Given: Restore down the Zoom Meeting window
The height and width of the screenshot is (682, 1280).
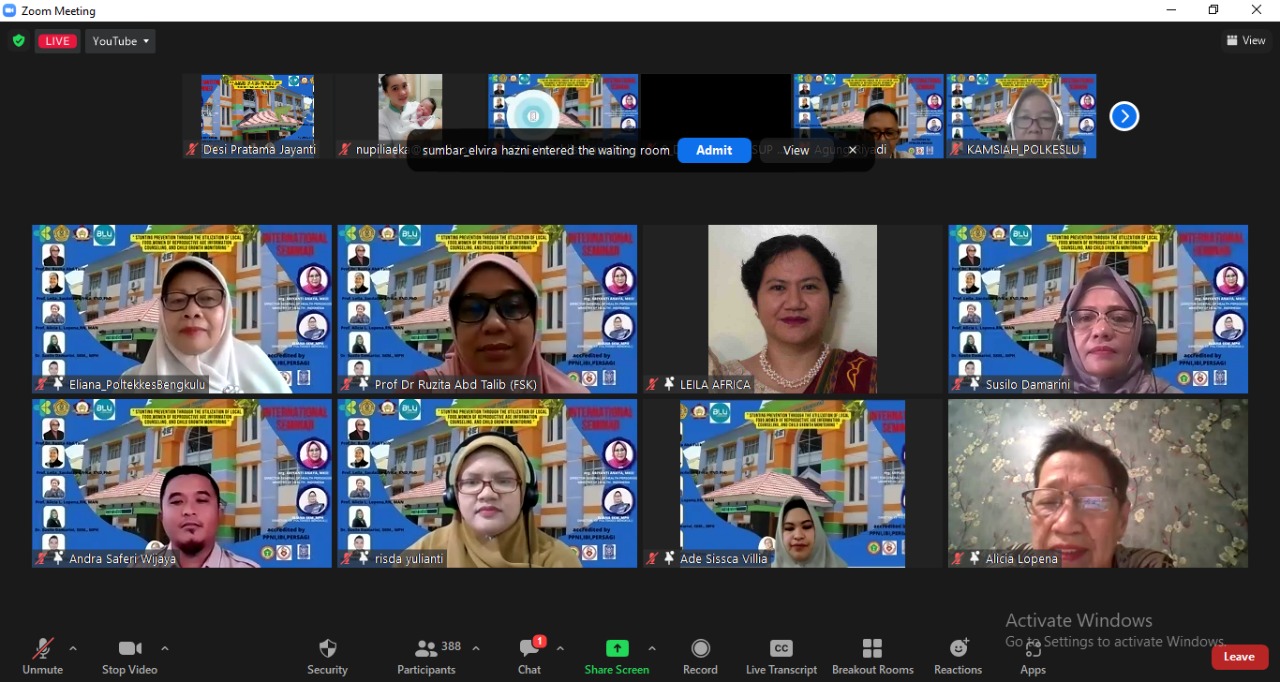Looking at the screenshot, I should tap(1213, 10).
